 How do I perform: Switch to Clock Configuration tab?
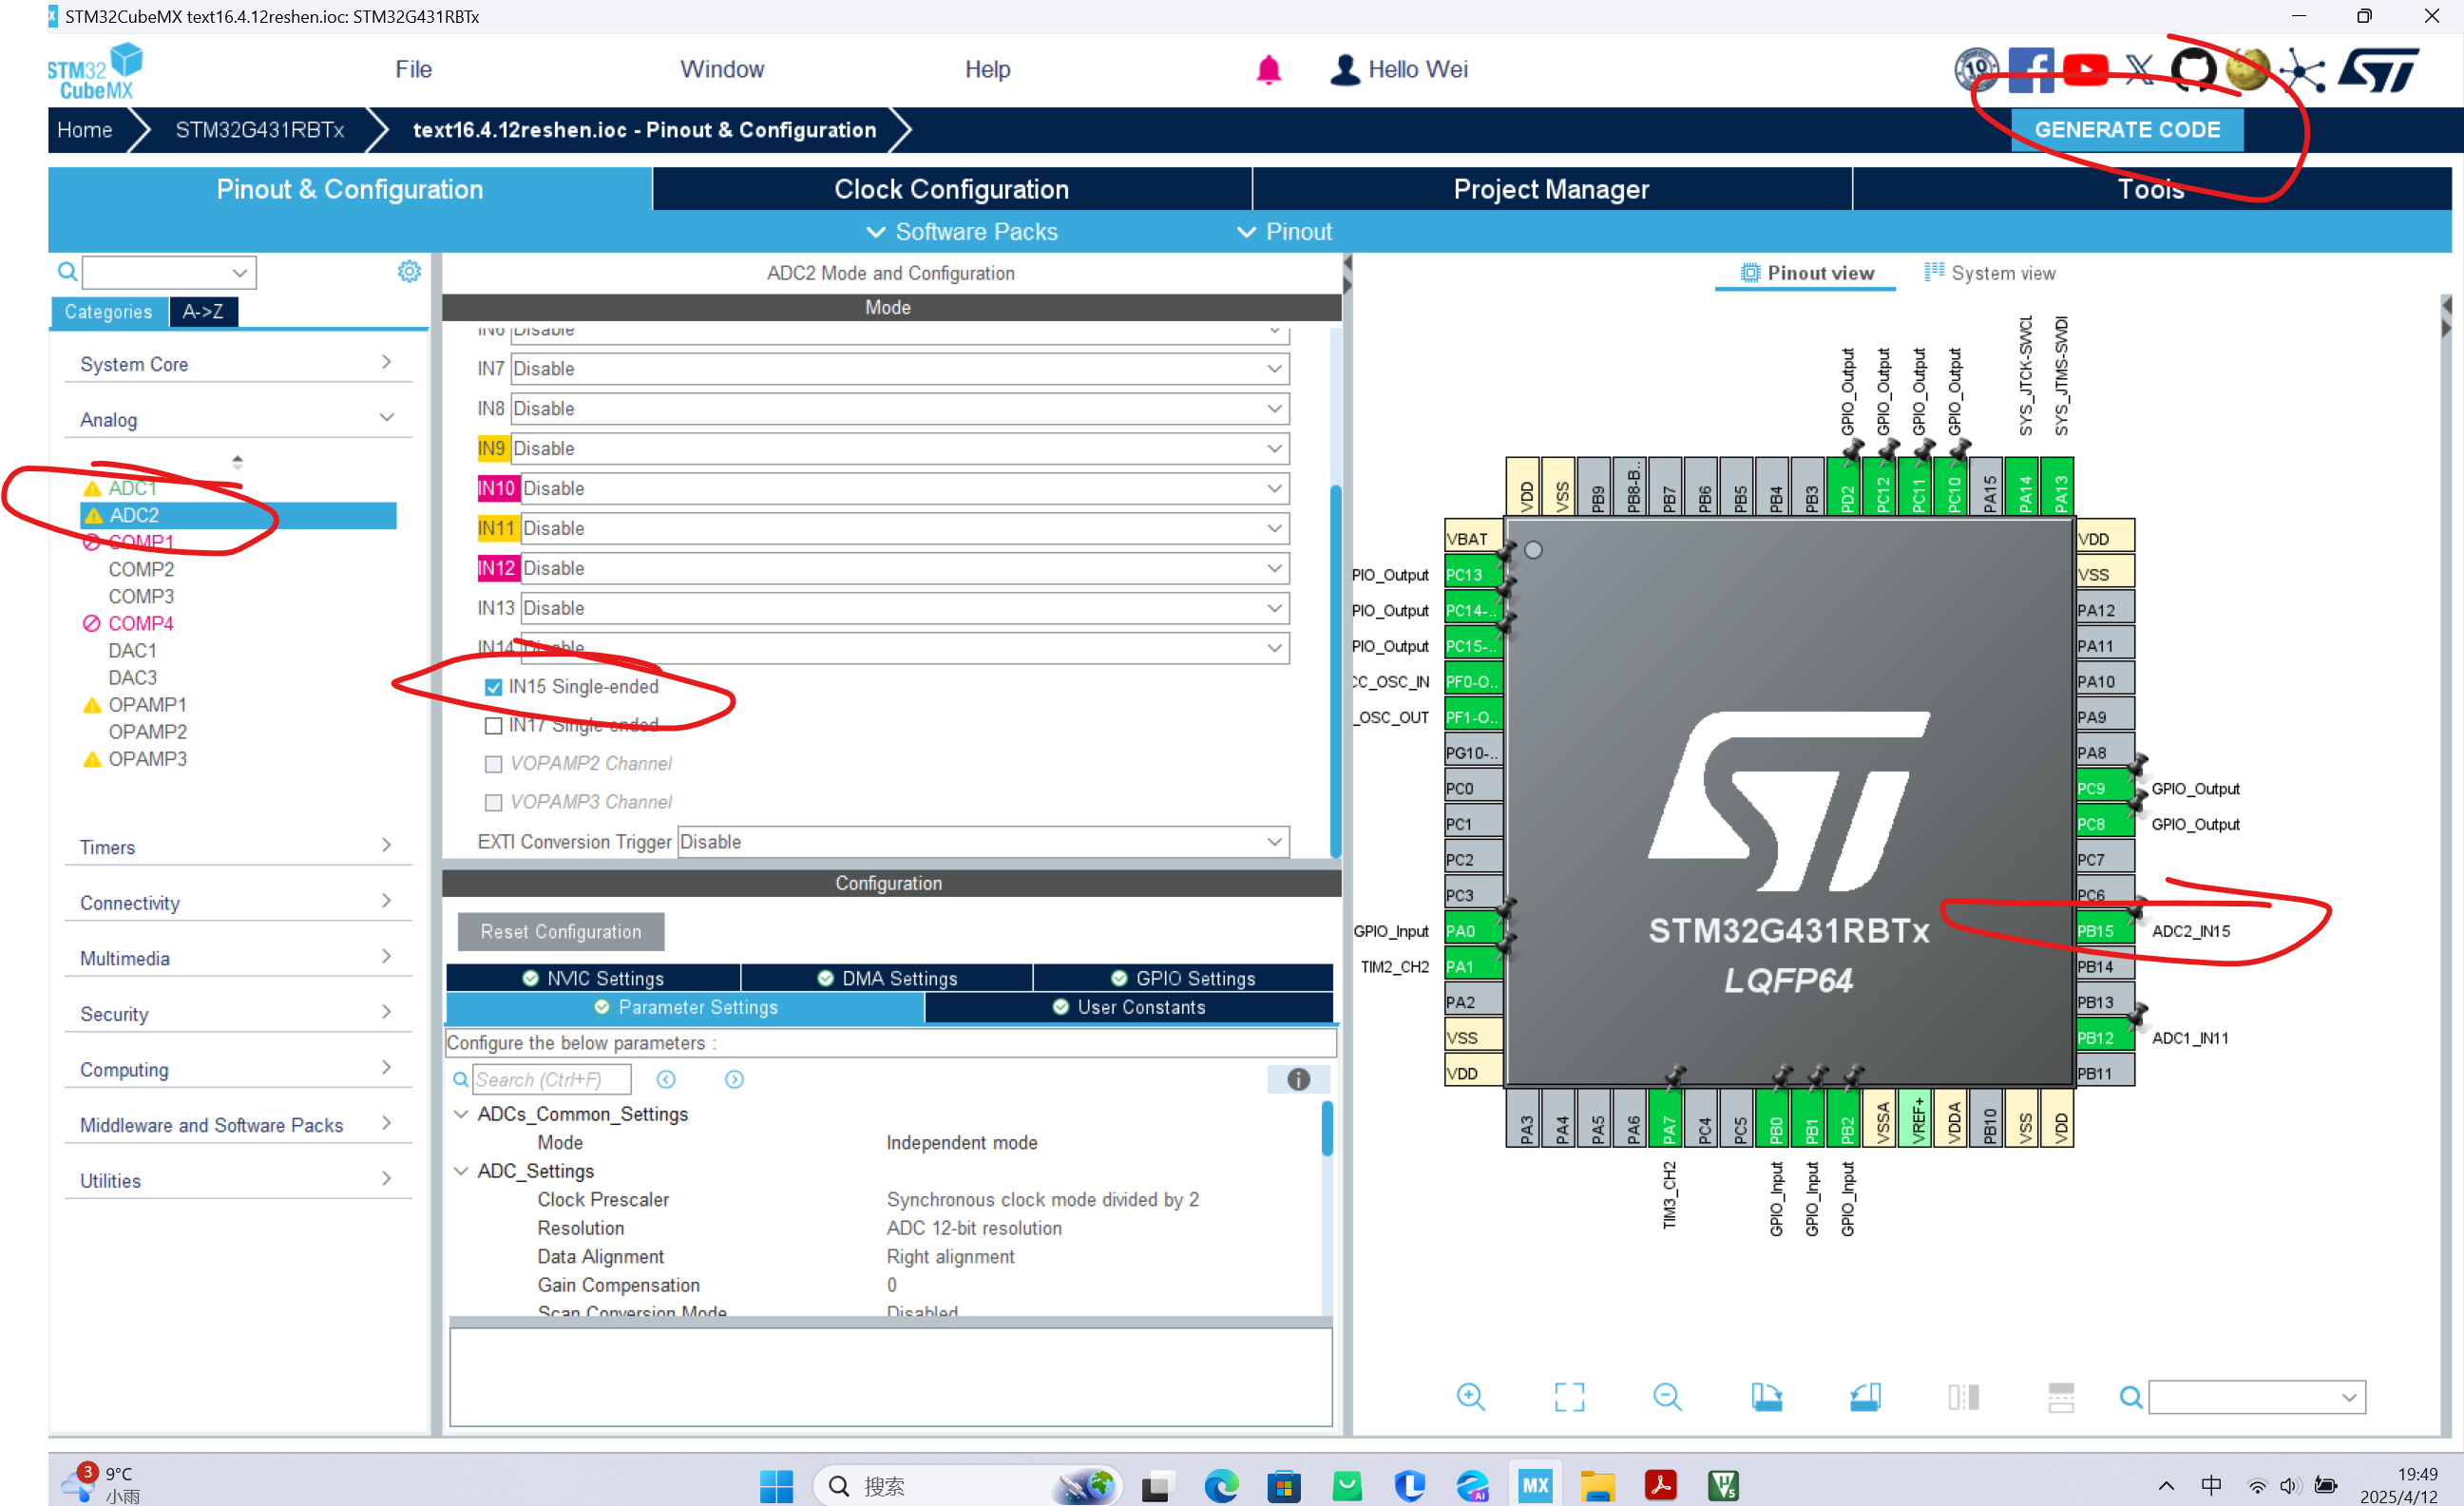tap(951, 189)
